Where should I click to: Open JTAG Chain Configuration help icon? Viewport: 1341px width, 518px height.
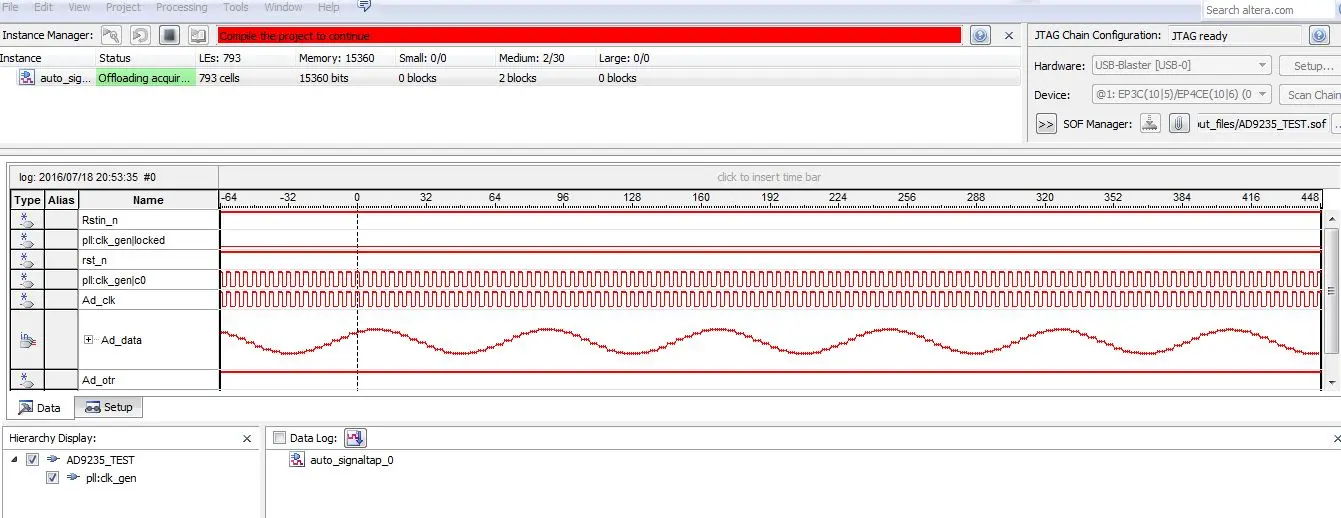pyautogui.click(x=1320, y=35)
